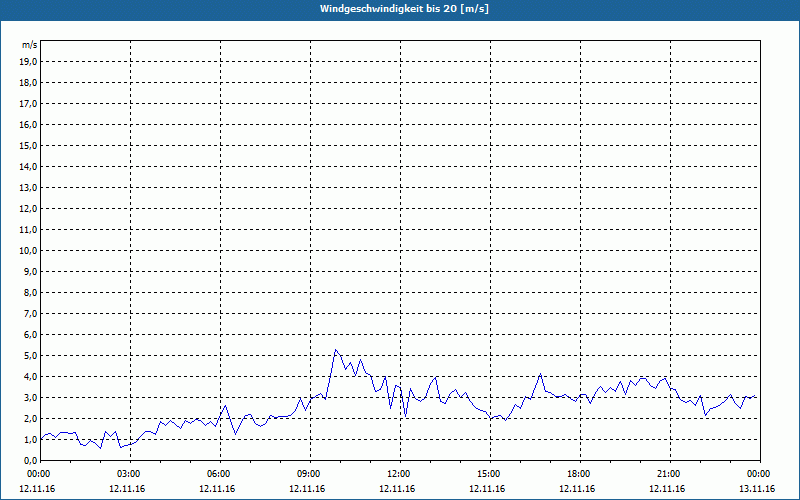Select the '03:00' time label
Image resolution: width=800 pixels, height=500 pixels.
click(x=130, y=474)
